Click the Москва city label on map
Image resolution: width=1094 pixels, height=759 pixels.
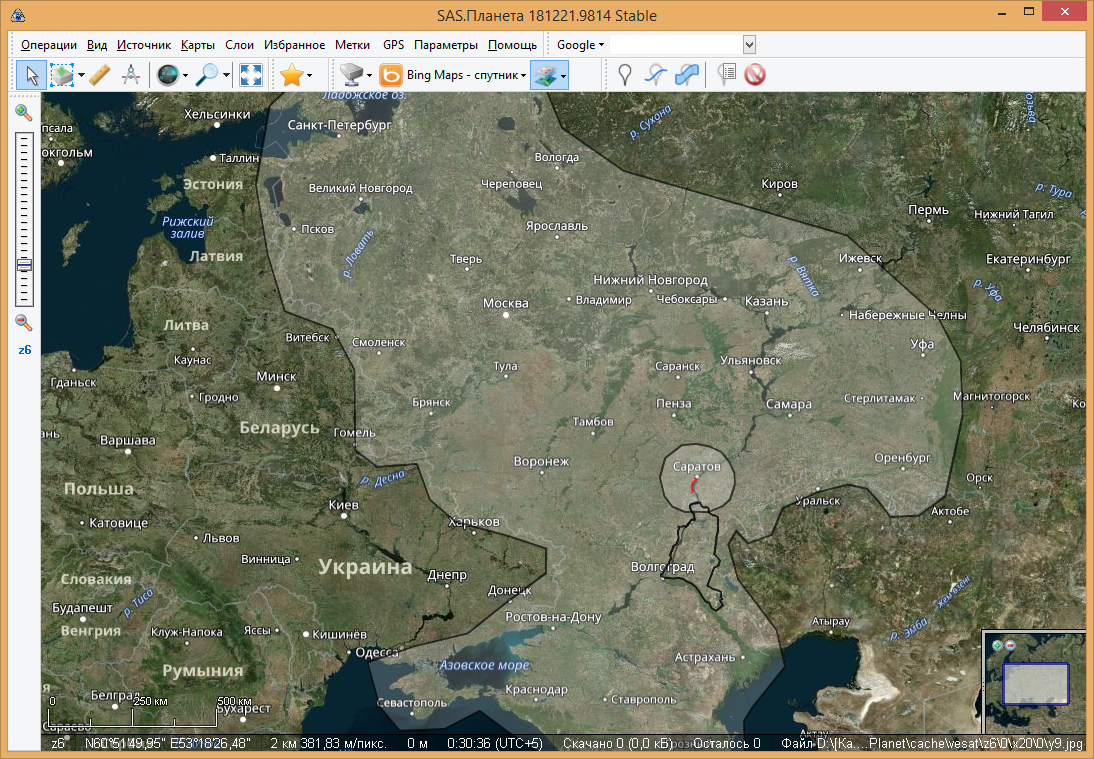[x=506, y=303]
